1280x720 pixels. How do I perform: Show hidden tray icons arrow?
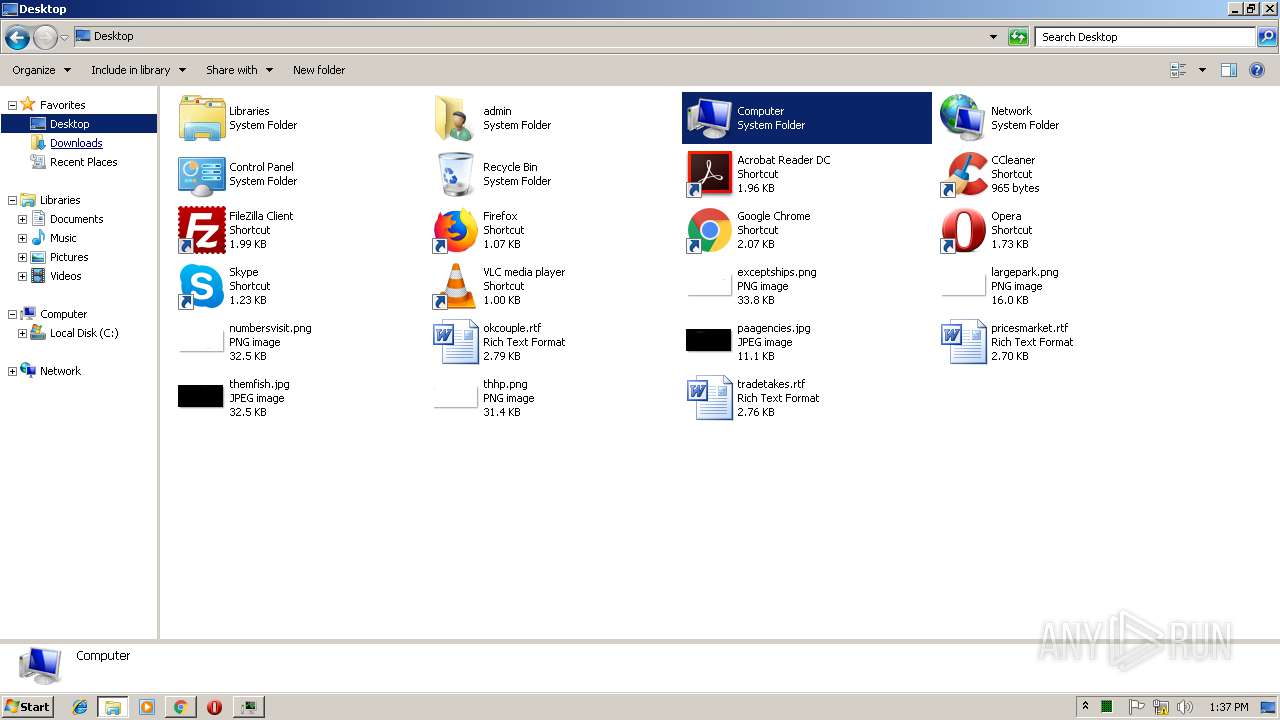(x=1085, y=706)
